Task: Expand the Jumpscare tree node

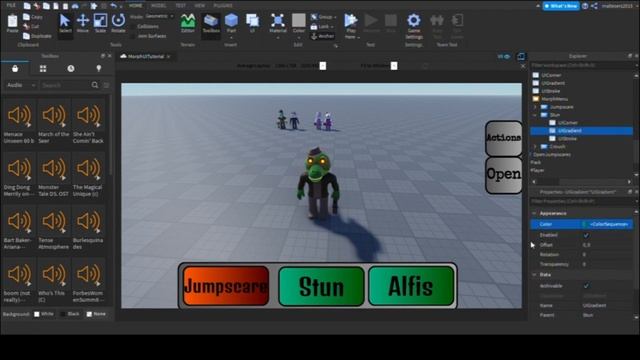Action: point(536,107)
